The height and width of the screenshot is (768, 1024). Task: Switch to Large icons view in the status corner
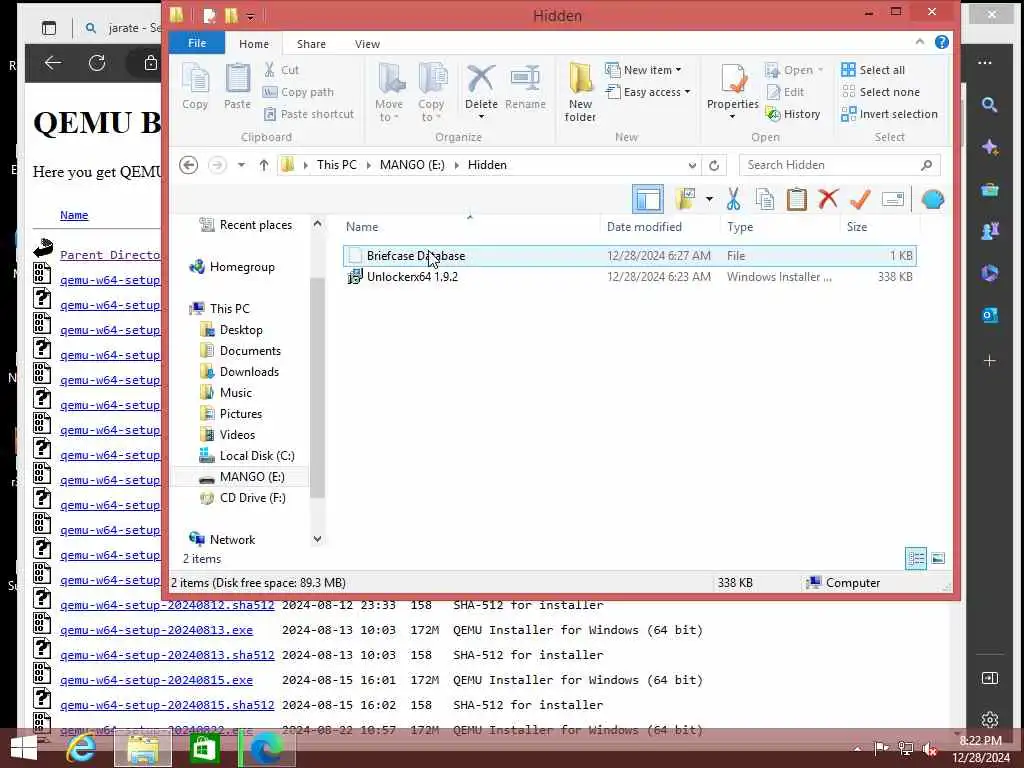pyautogui.click(x=938, y=558)
